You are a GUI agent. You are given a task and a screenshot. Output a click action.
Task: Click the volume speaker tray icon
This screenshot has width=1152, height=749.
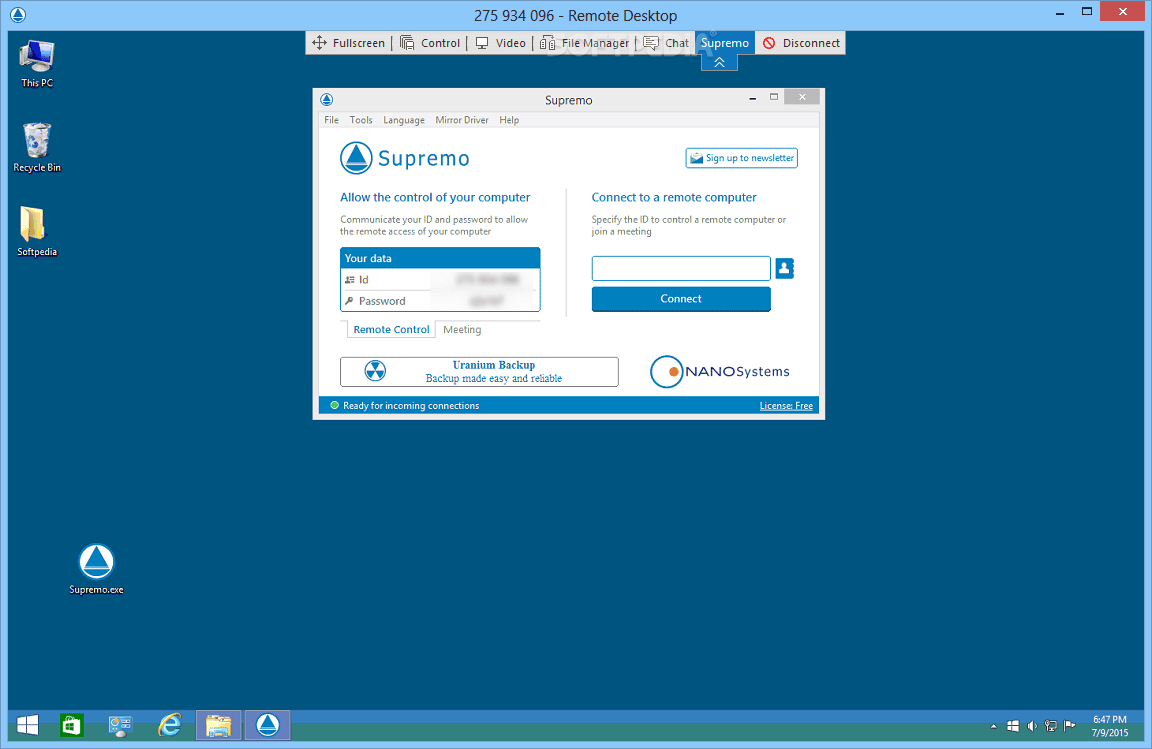1032,726
